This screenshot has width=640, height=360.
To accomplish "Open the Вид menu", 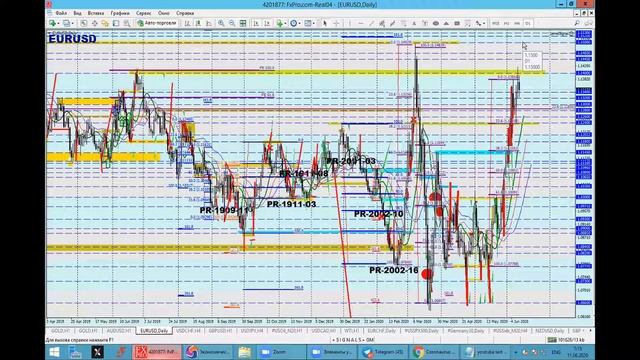I will pos(77,13).
